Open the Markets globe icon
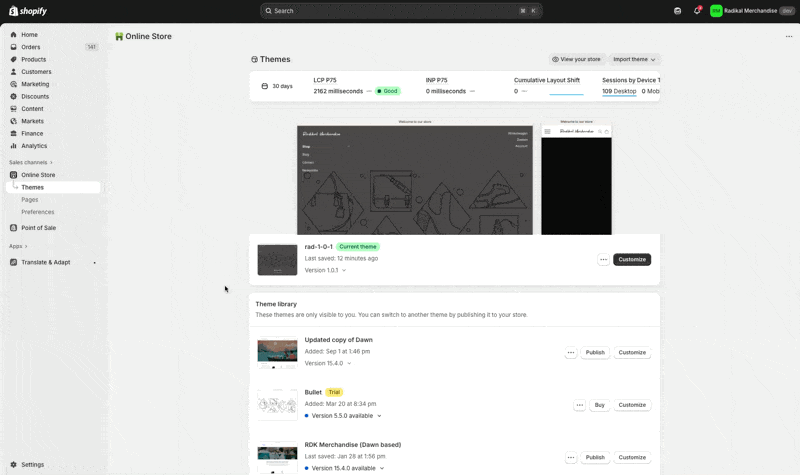This screenshot has width=800, height=475. (13, 121)
